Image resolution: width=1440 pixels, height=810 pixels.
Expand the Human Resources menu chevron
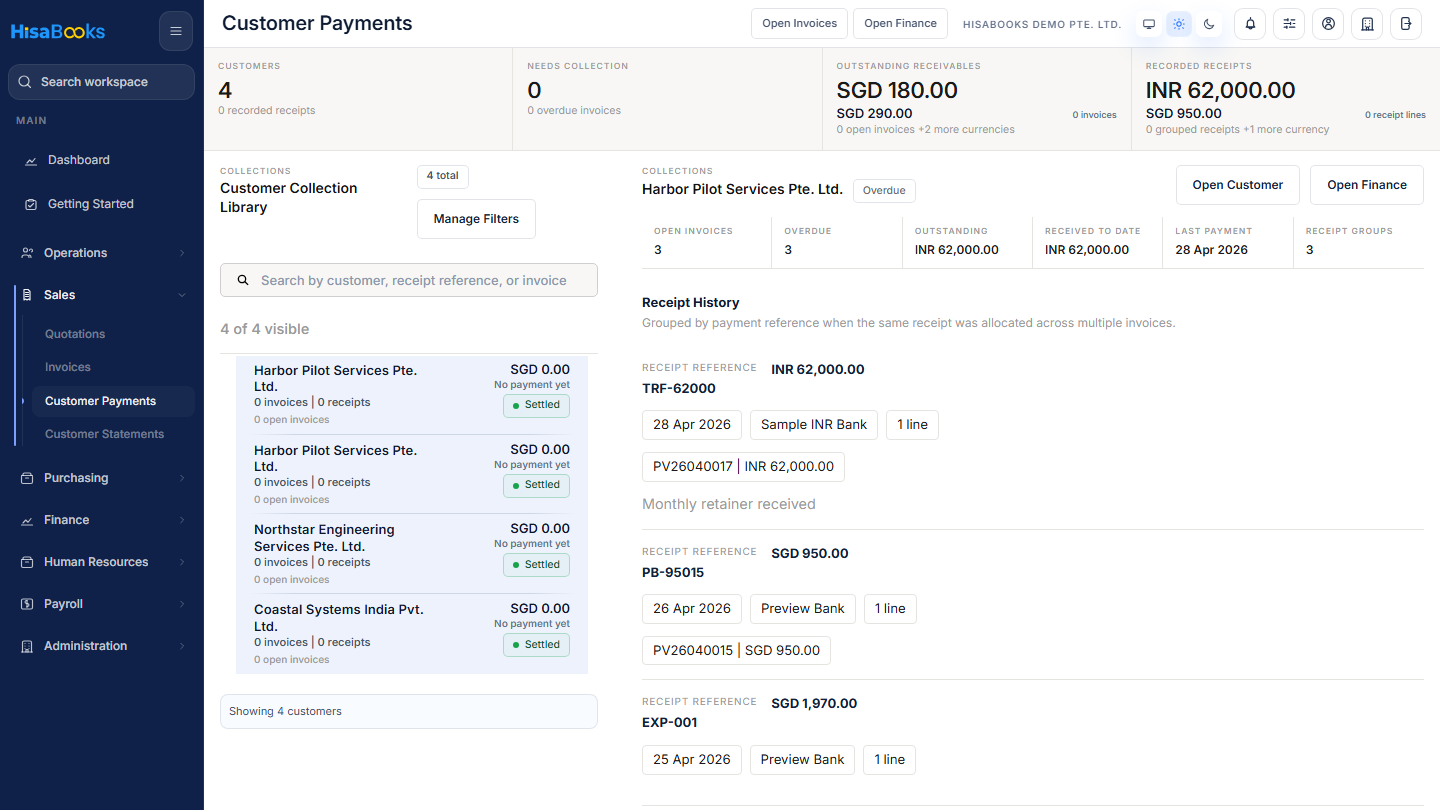click(182, 562)
